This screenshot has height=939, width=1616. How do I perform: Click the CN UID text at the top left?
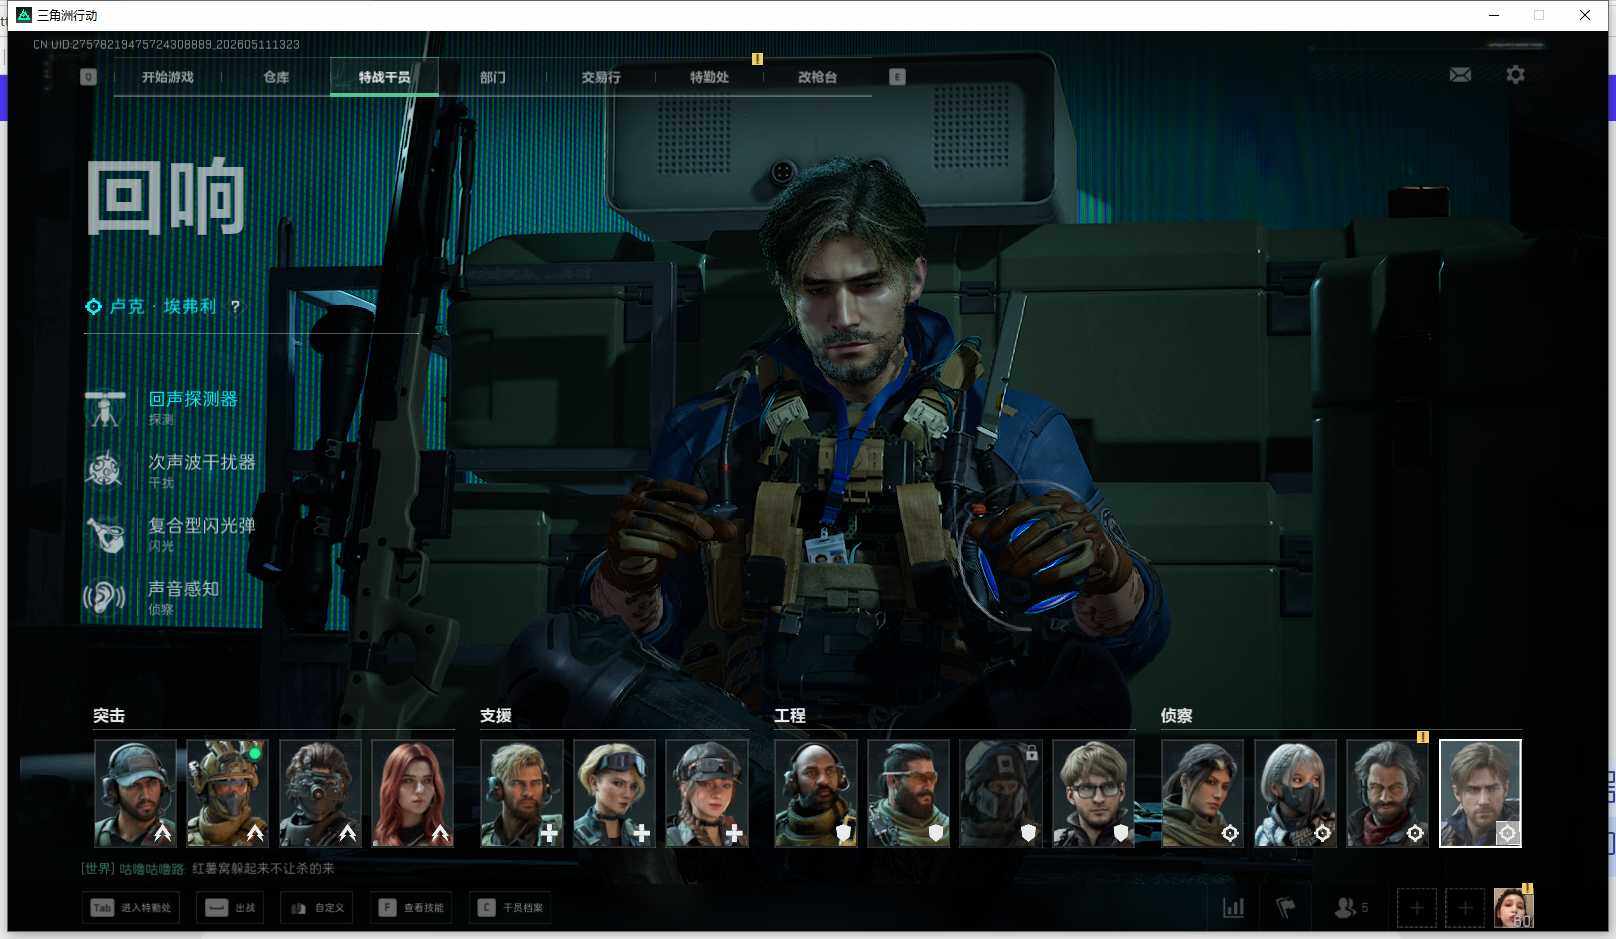[x=166, y=45]
